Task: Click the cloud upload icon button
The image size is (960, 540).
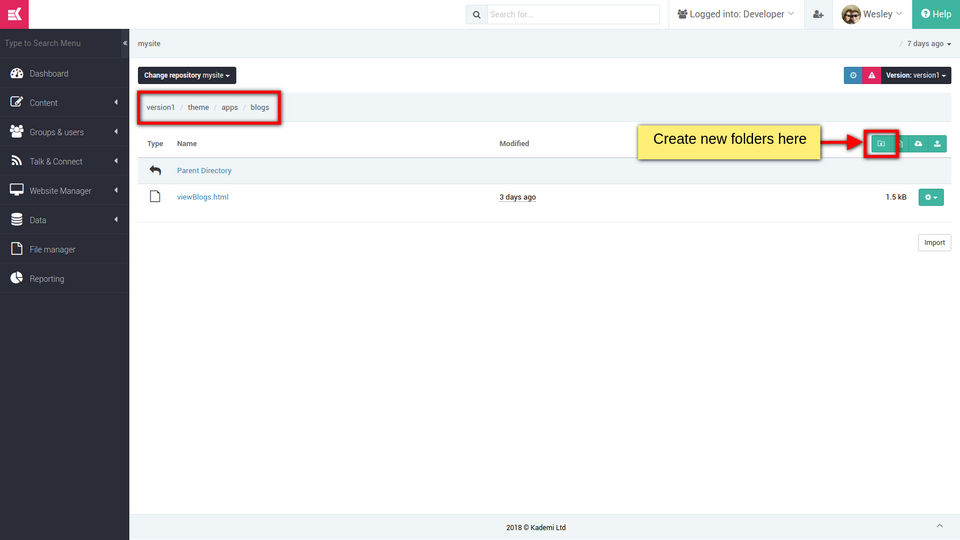Action: coord(918,144)
